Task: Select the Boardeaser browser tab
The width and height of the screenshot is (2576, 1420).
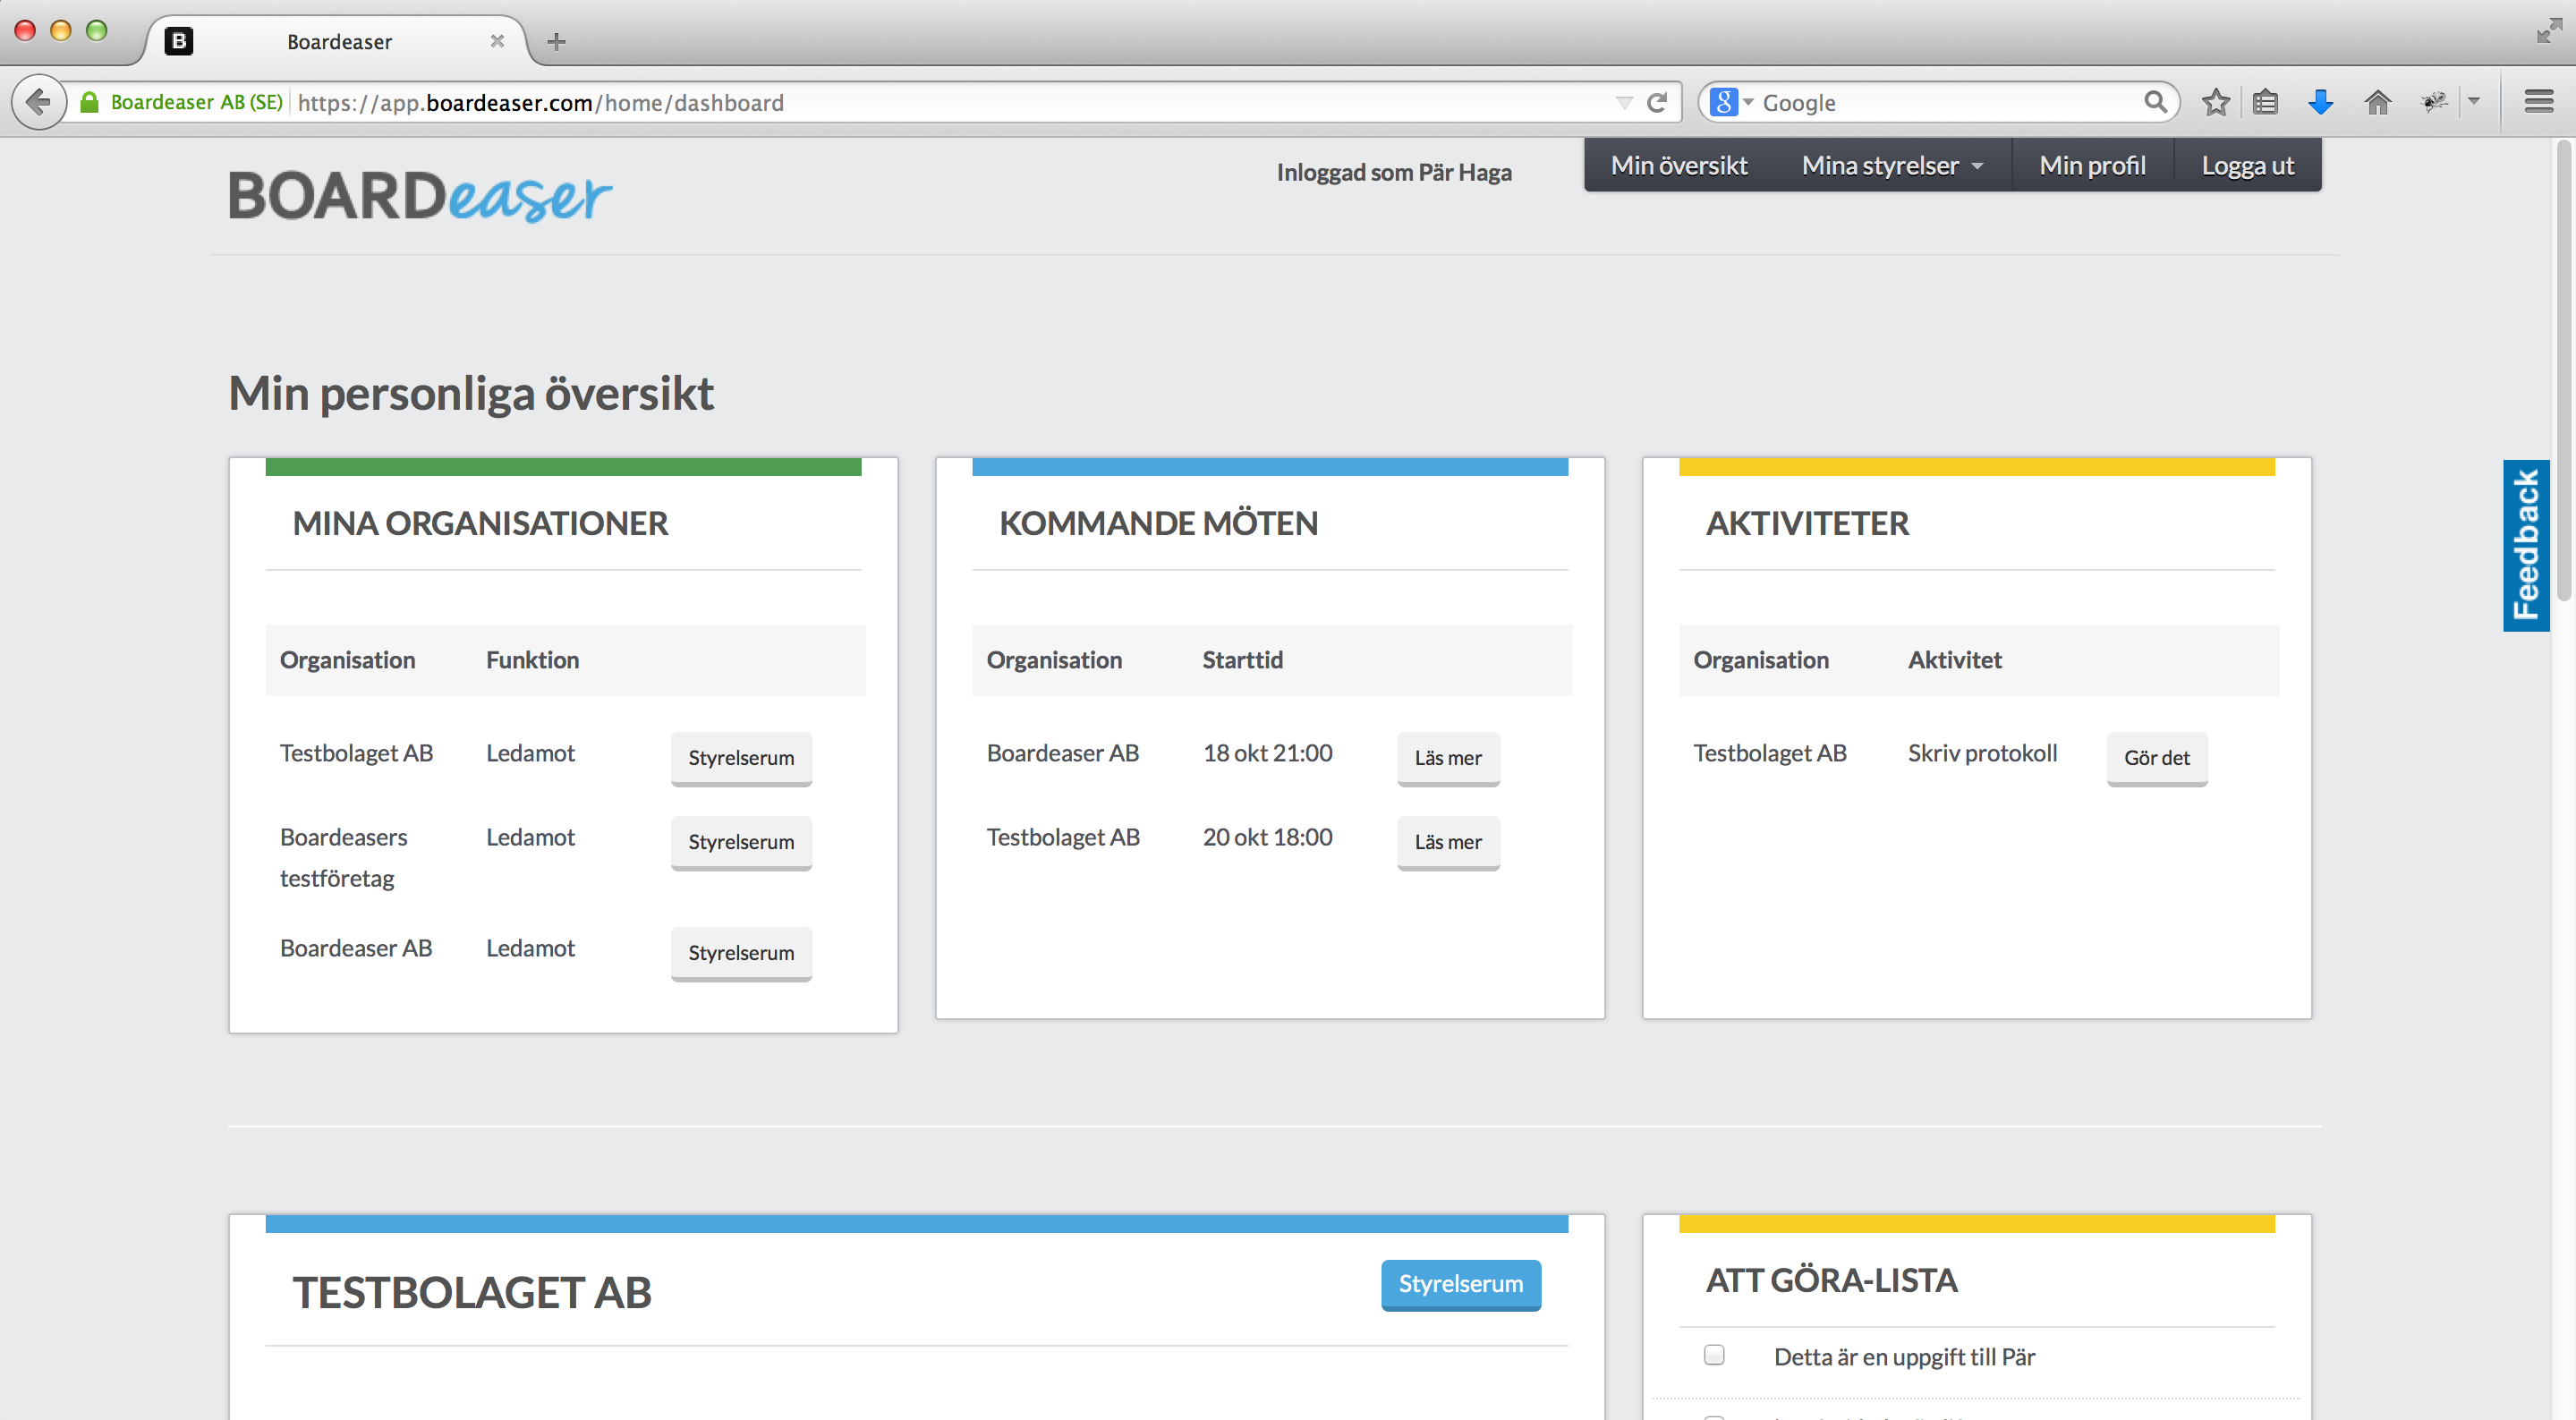Action: tap(339, 41)
